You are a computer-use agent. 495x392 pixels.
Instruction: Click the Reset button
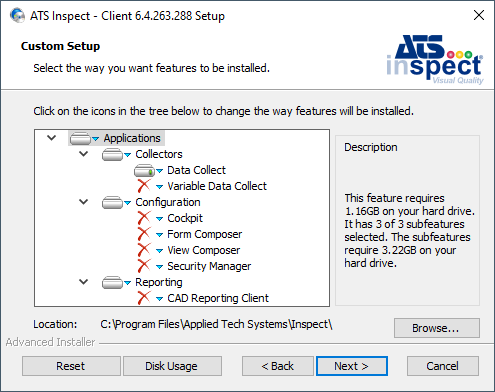[71, 366]
